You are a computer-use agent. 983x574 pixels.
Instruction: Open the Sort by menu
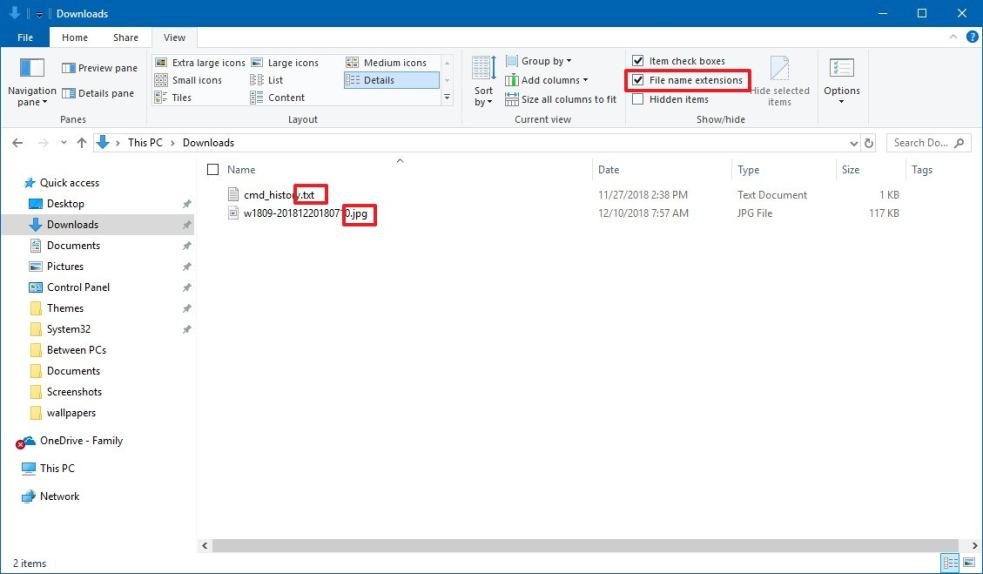[484, 82]
